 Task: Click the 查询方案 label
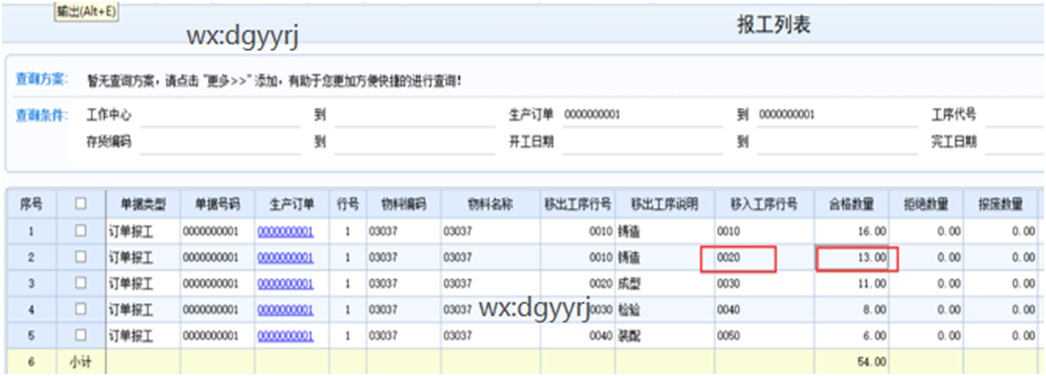(42, 80)
